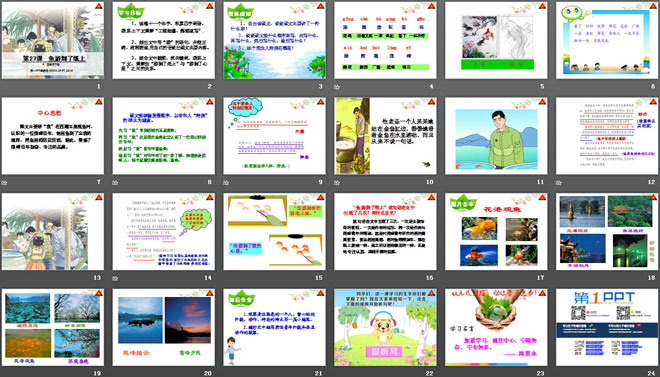
Task: Select slide 24 第1PPT ending thumbnail
Action: (x=607, y=327)
